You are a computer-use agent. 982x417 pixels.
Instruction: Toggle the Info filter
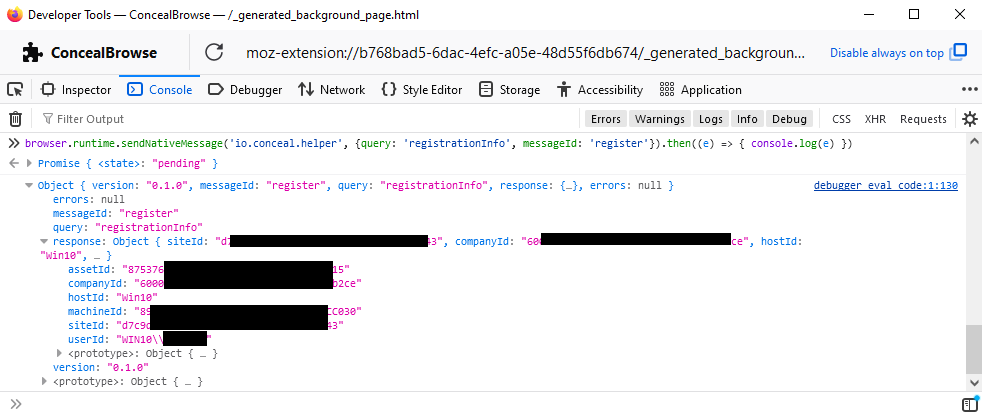click(x=747, y=119)
